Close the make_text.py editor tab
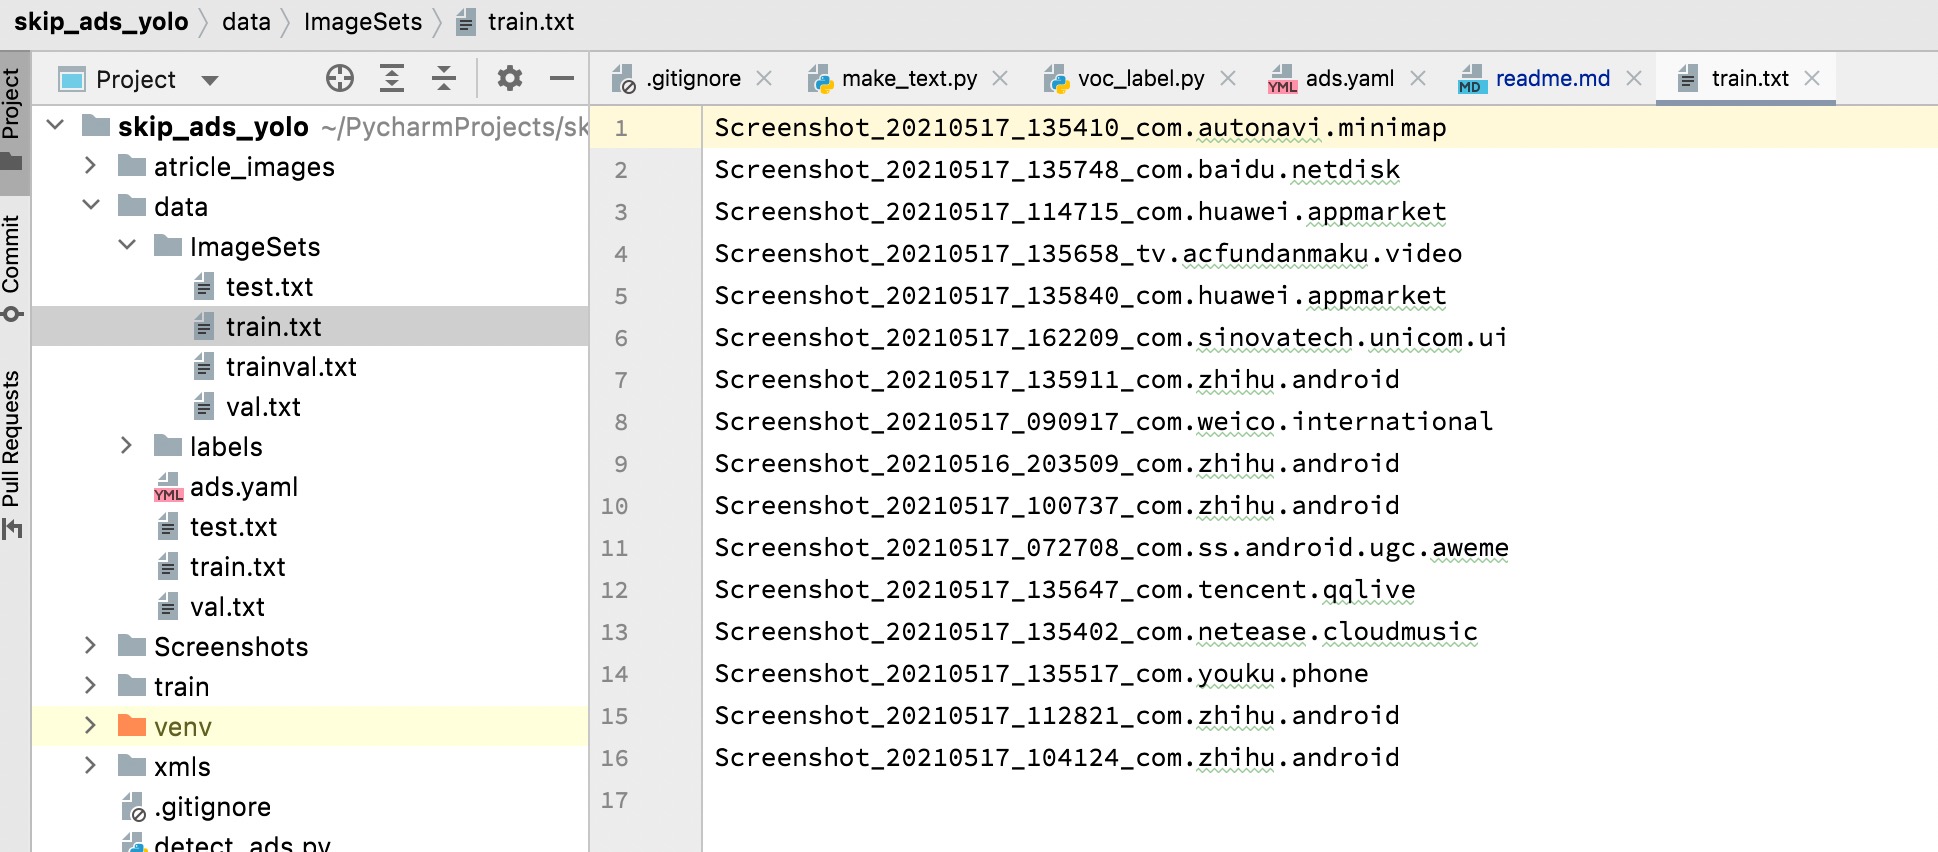Image resolution: width=1938 pixels, height=852 pixels. point(1000,78)
